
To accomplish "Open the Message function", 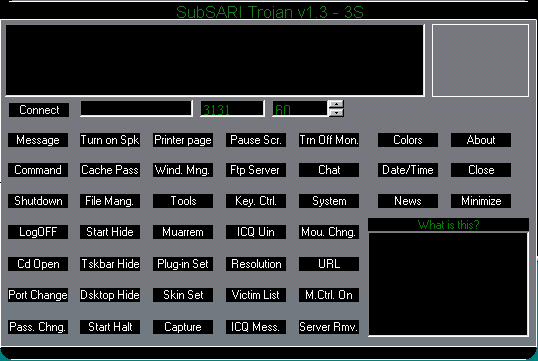I will [x=38, y=140].
